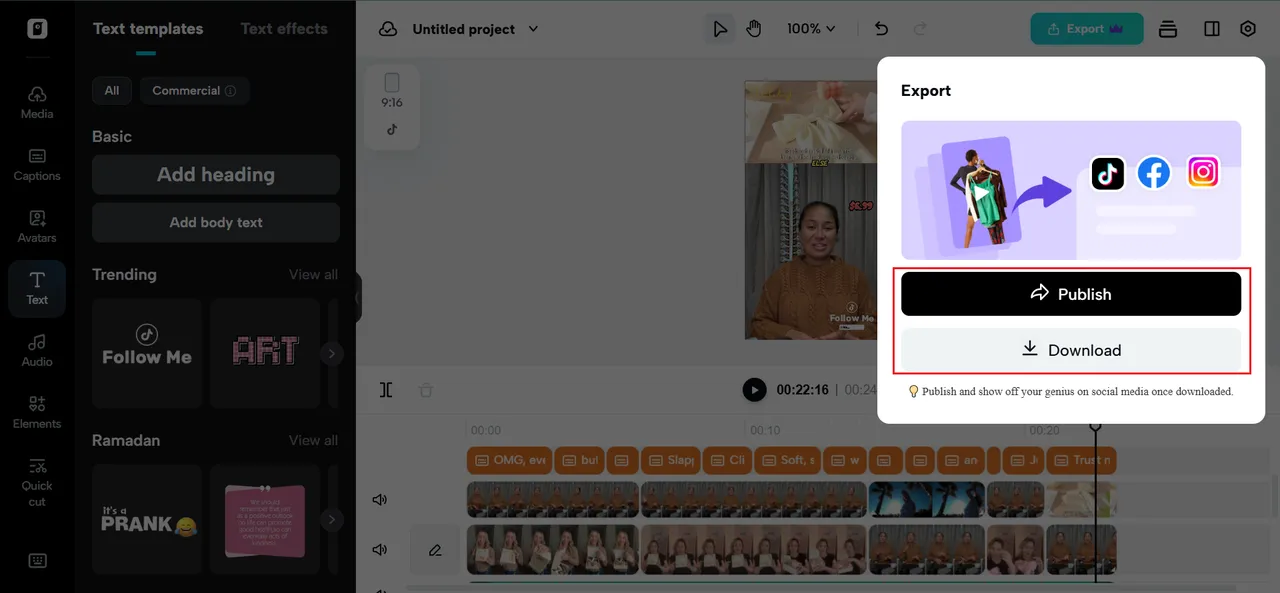This screenshot has height=593, width=1280.
Task: Select the hand pan tool
Action: (753, 29)
